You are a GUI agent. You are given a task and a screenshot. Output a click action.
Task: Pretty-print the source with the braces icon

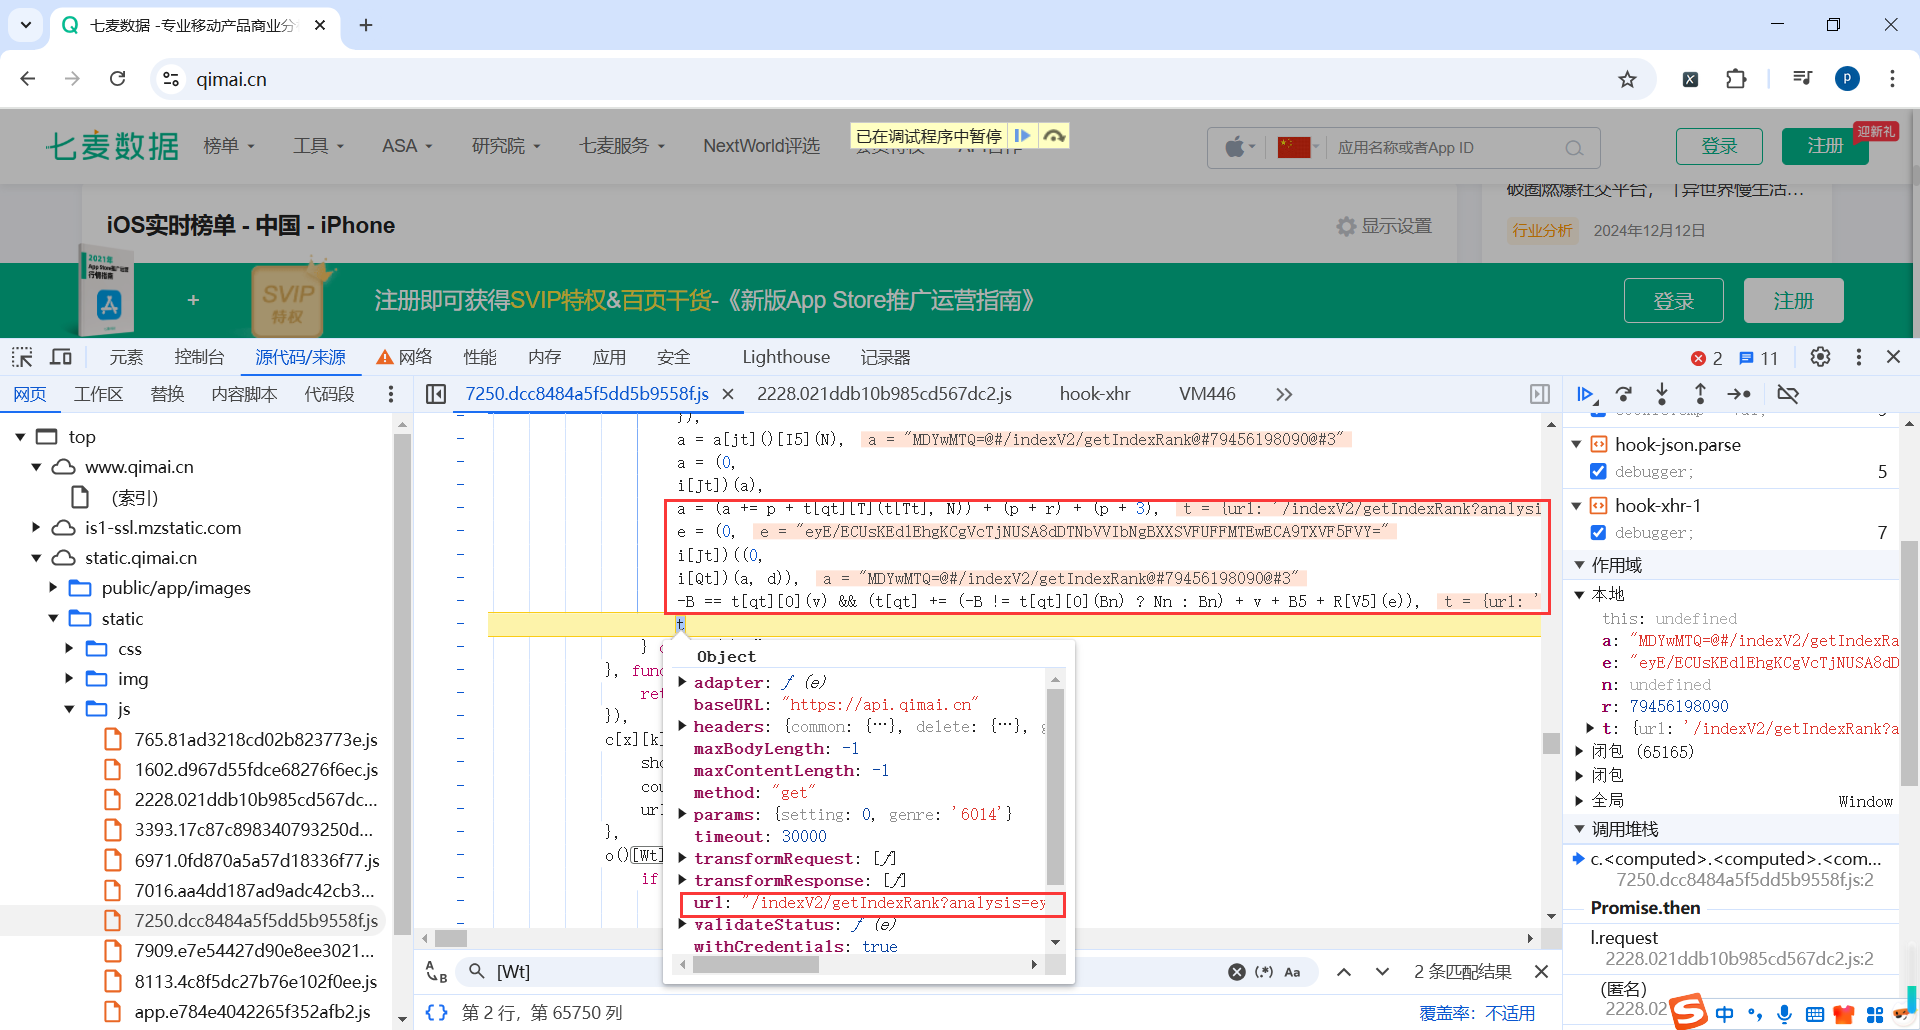[436, 1012]
